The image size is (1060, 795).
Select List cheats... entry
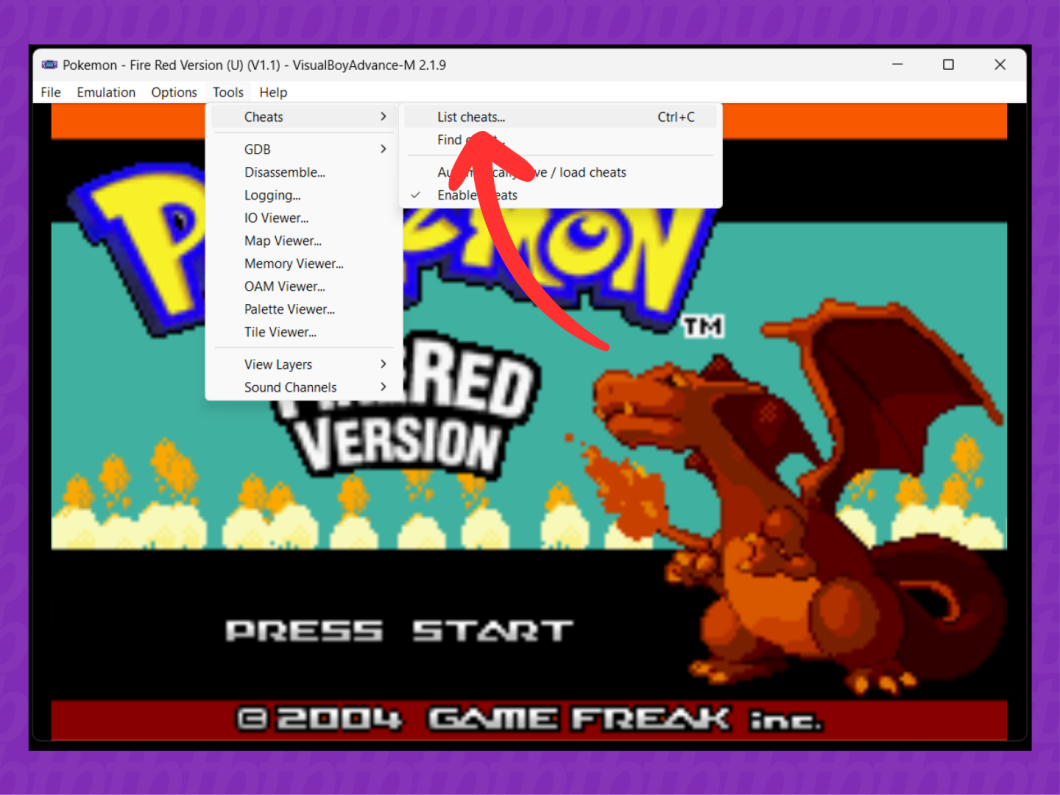click(x=560, y=117)
